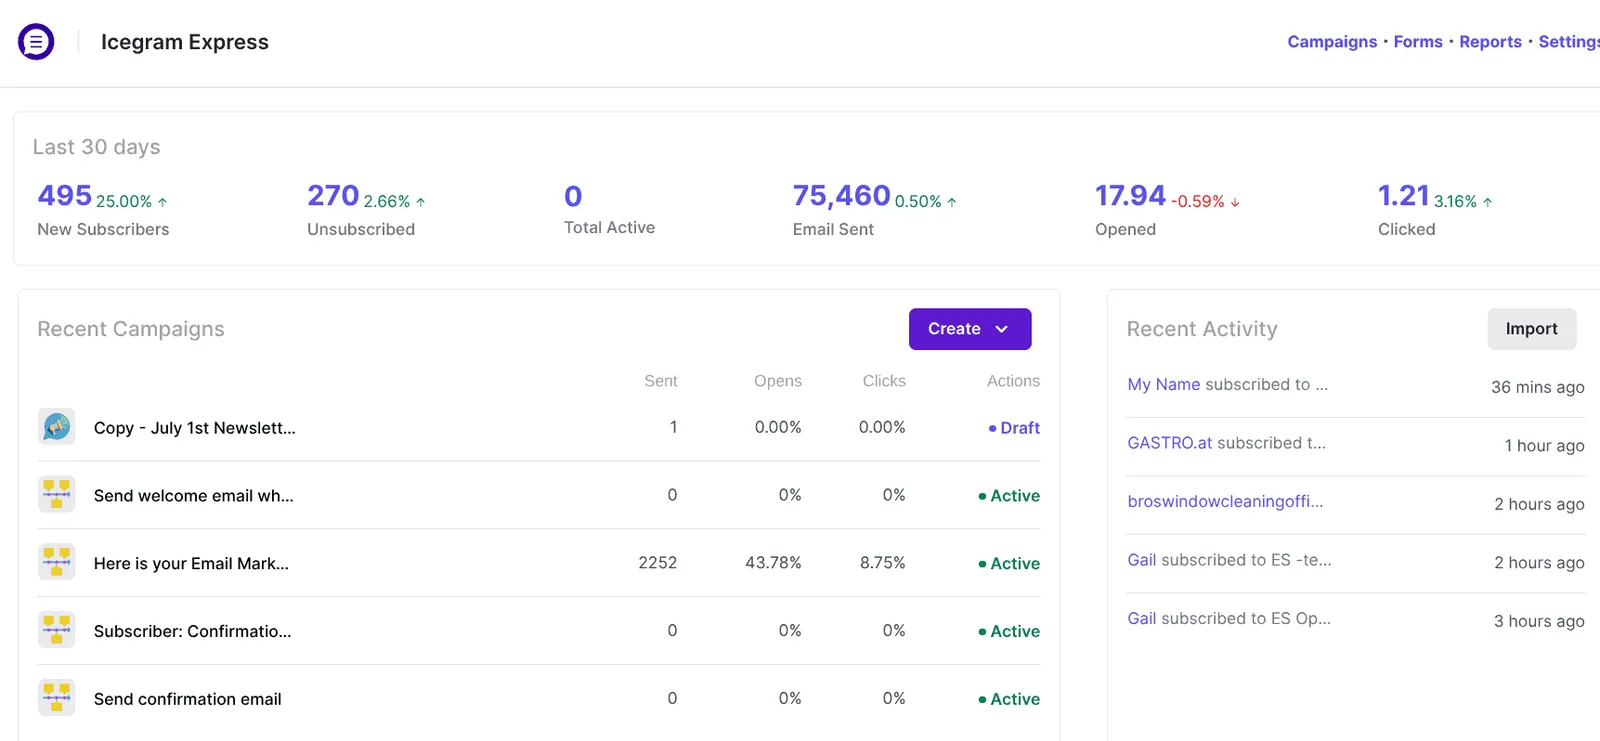Open the broswindowcleaningoffi... subscriber link
The width and height of the screenshot is (1600, 741).
pyautogui.click(x=1225, y=502)
